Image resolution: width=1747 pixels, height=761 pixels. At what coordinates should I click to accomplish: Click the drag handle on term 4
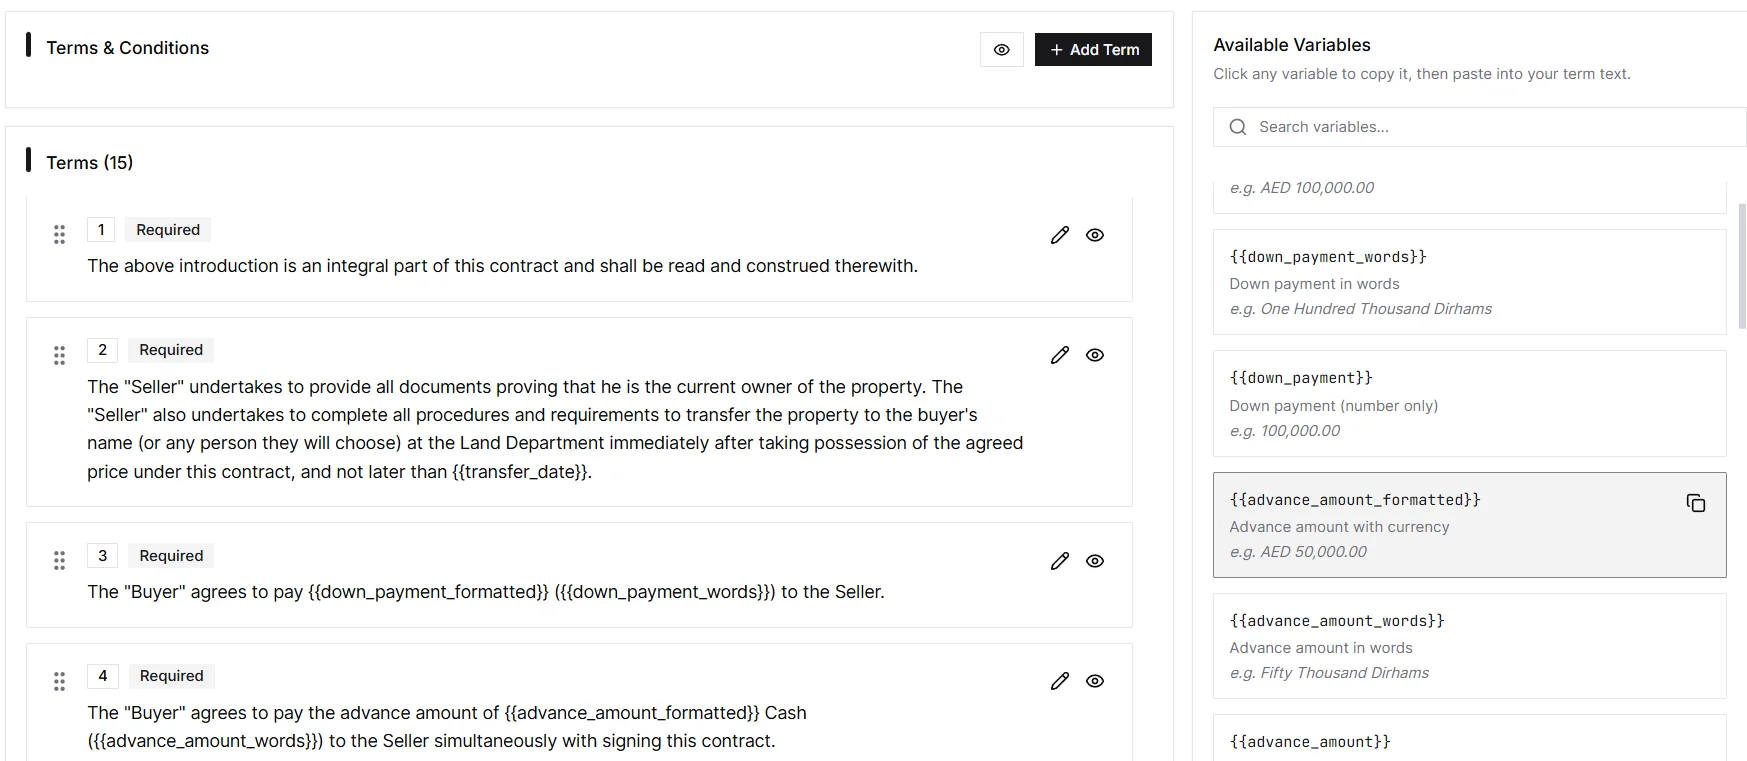pyautogui.click(x=59, y=681)
